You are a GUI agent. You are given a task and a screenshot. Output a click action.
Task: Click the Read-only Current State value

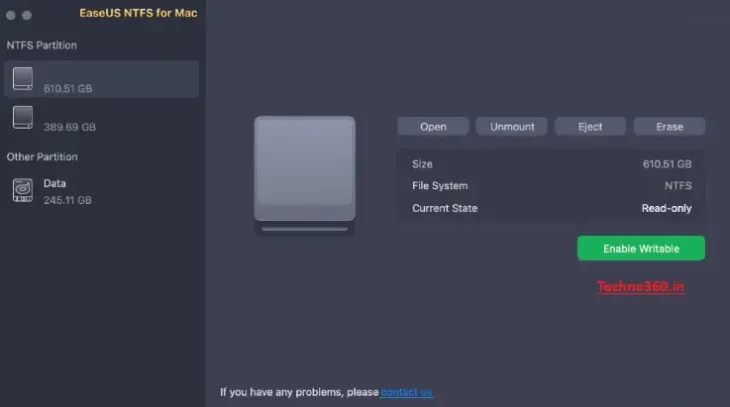(x=666, y=208)
